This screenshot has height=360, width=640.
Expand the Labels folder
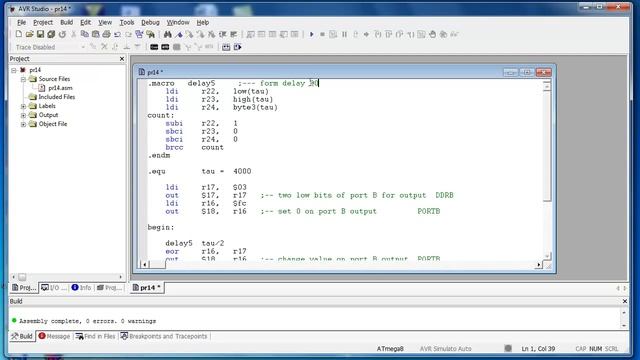tap(23, 106)
